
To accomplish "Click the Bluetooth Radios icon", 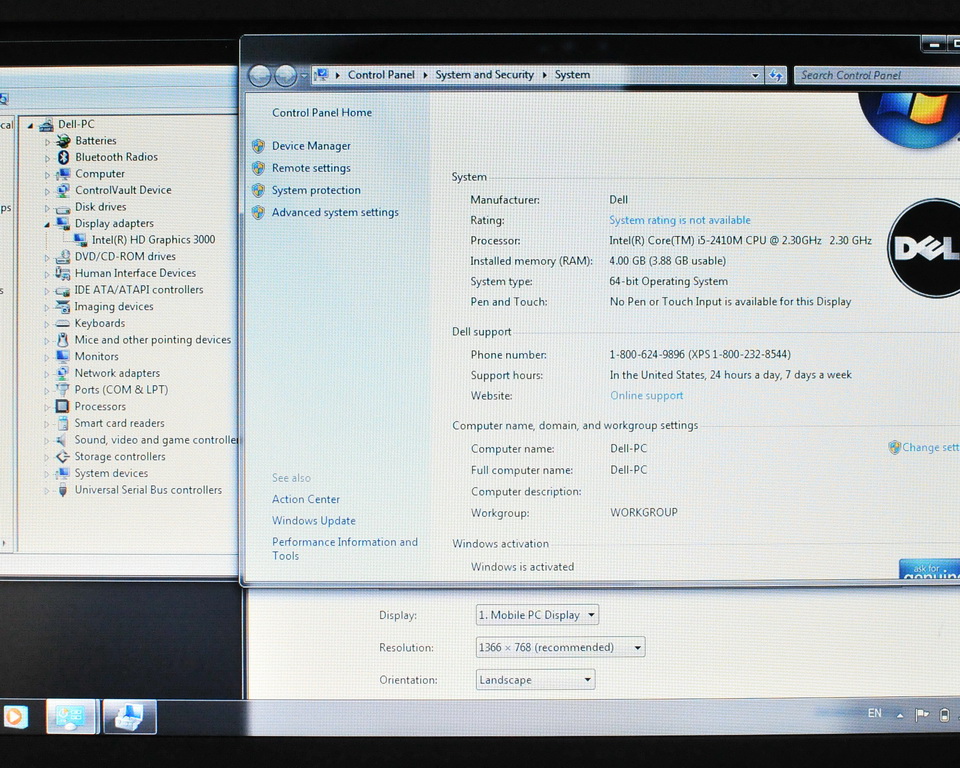I will click(x=63, y=157).
